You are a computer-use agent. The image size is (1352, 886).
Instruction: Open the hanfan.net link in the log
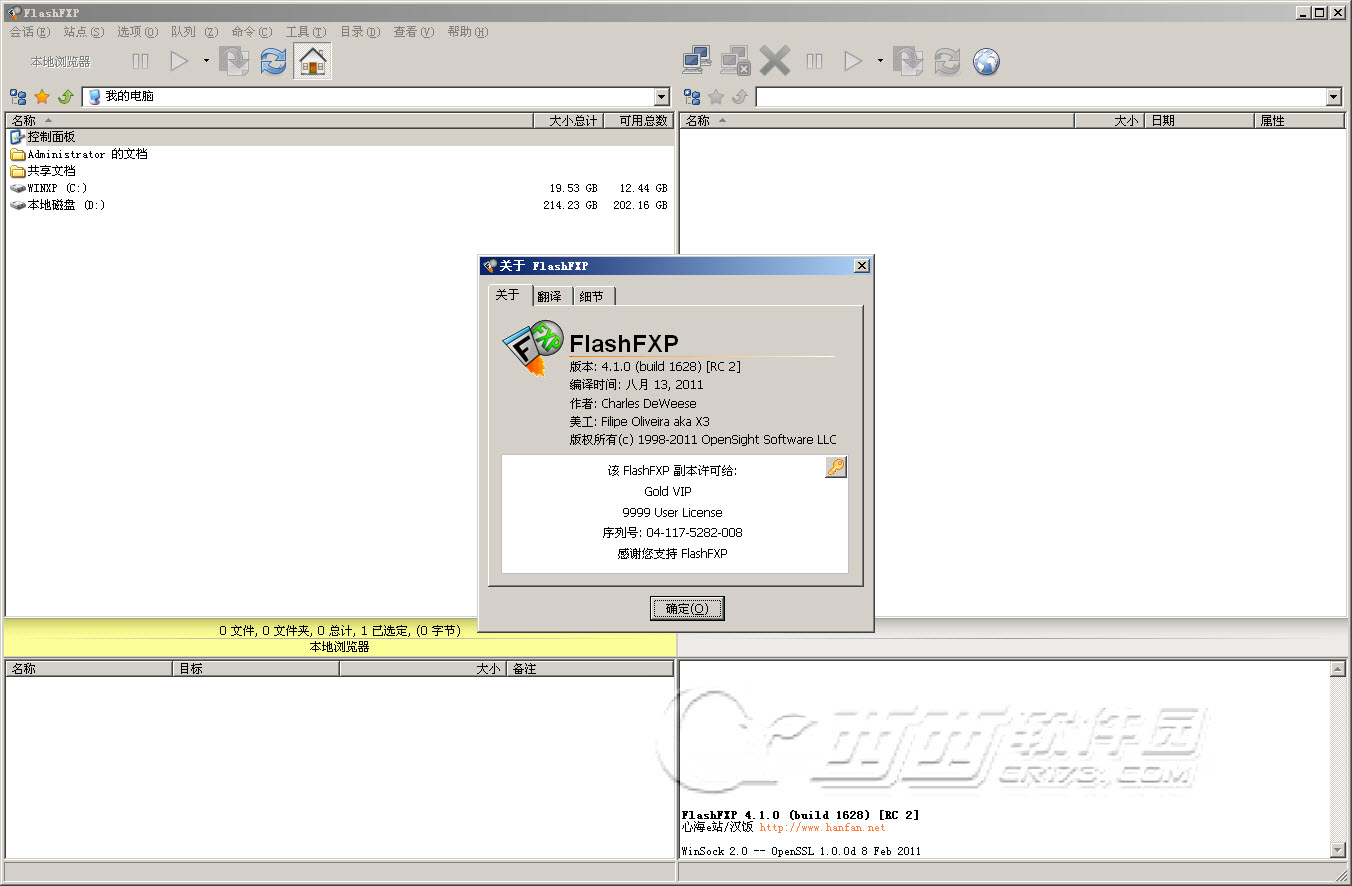(x=822, y=828)
